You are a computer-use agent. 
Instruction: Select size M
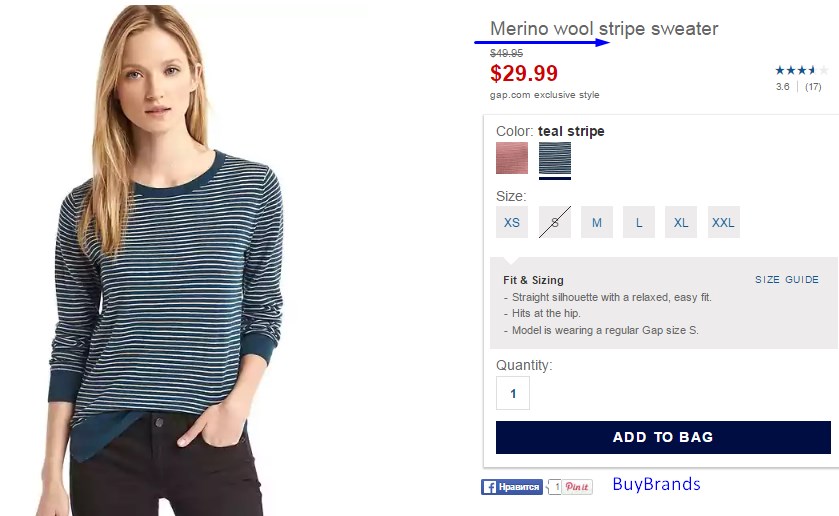[x=597, y=222]
